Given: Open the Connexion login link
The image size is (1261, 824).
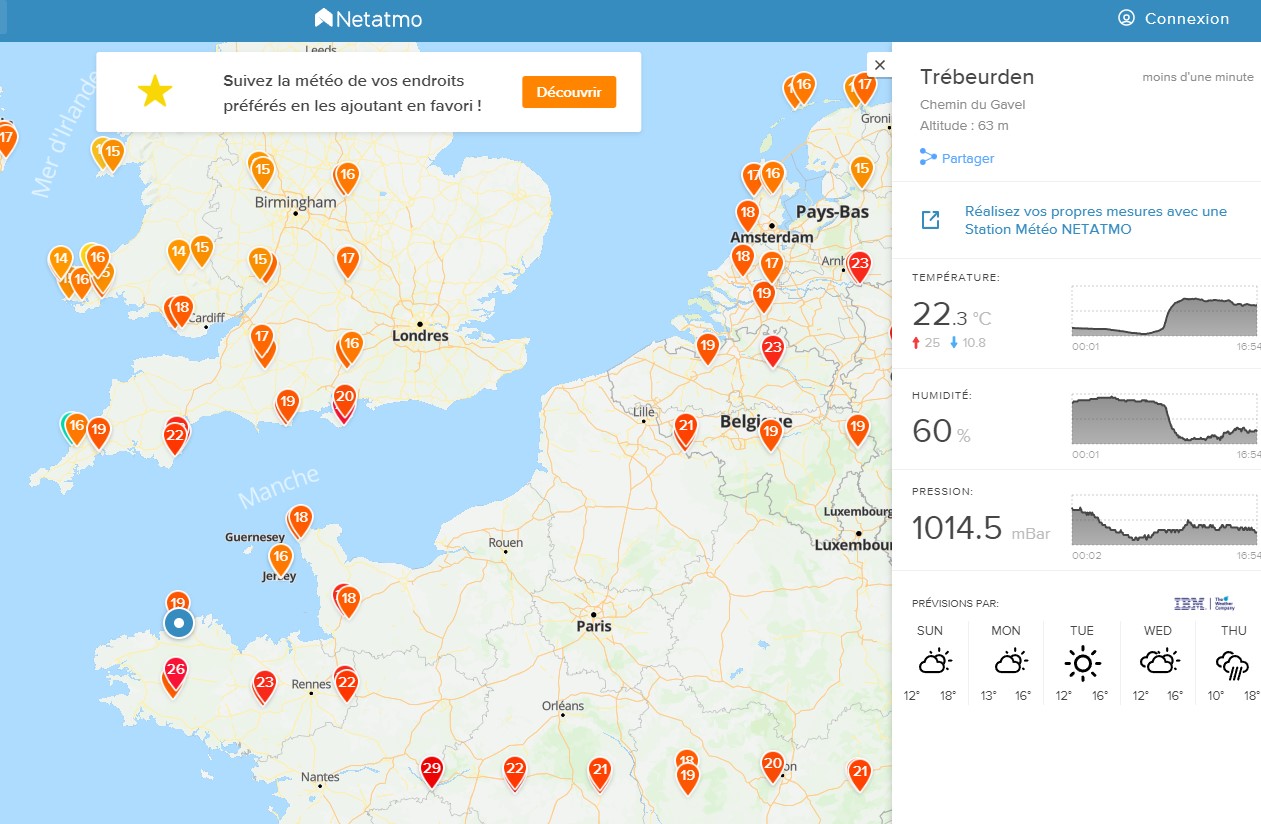Looking at the screenshot, I should coord(1174,19).
